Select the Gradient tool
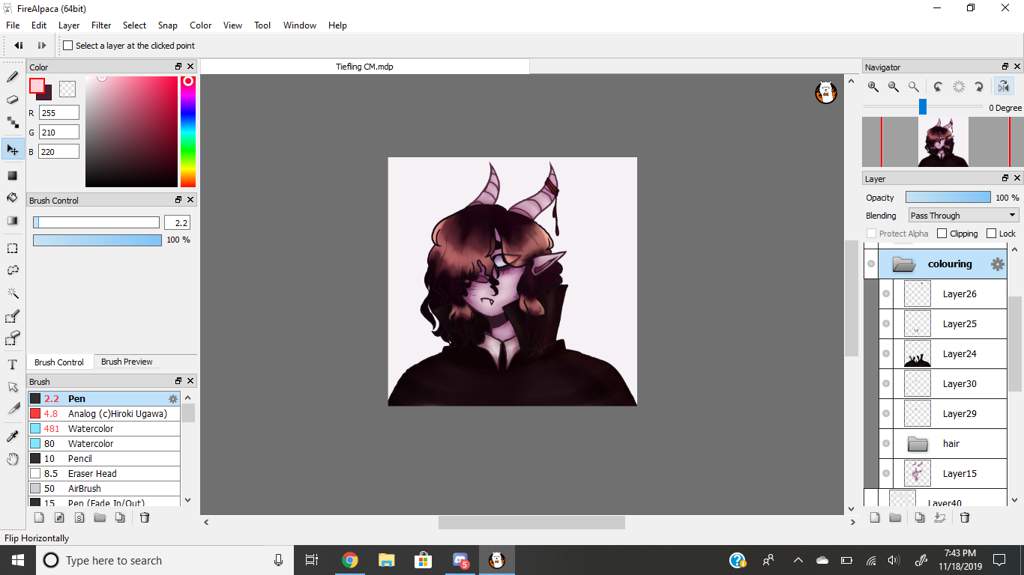 coord(12,220)
